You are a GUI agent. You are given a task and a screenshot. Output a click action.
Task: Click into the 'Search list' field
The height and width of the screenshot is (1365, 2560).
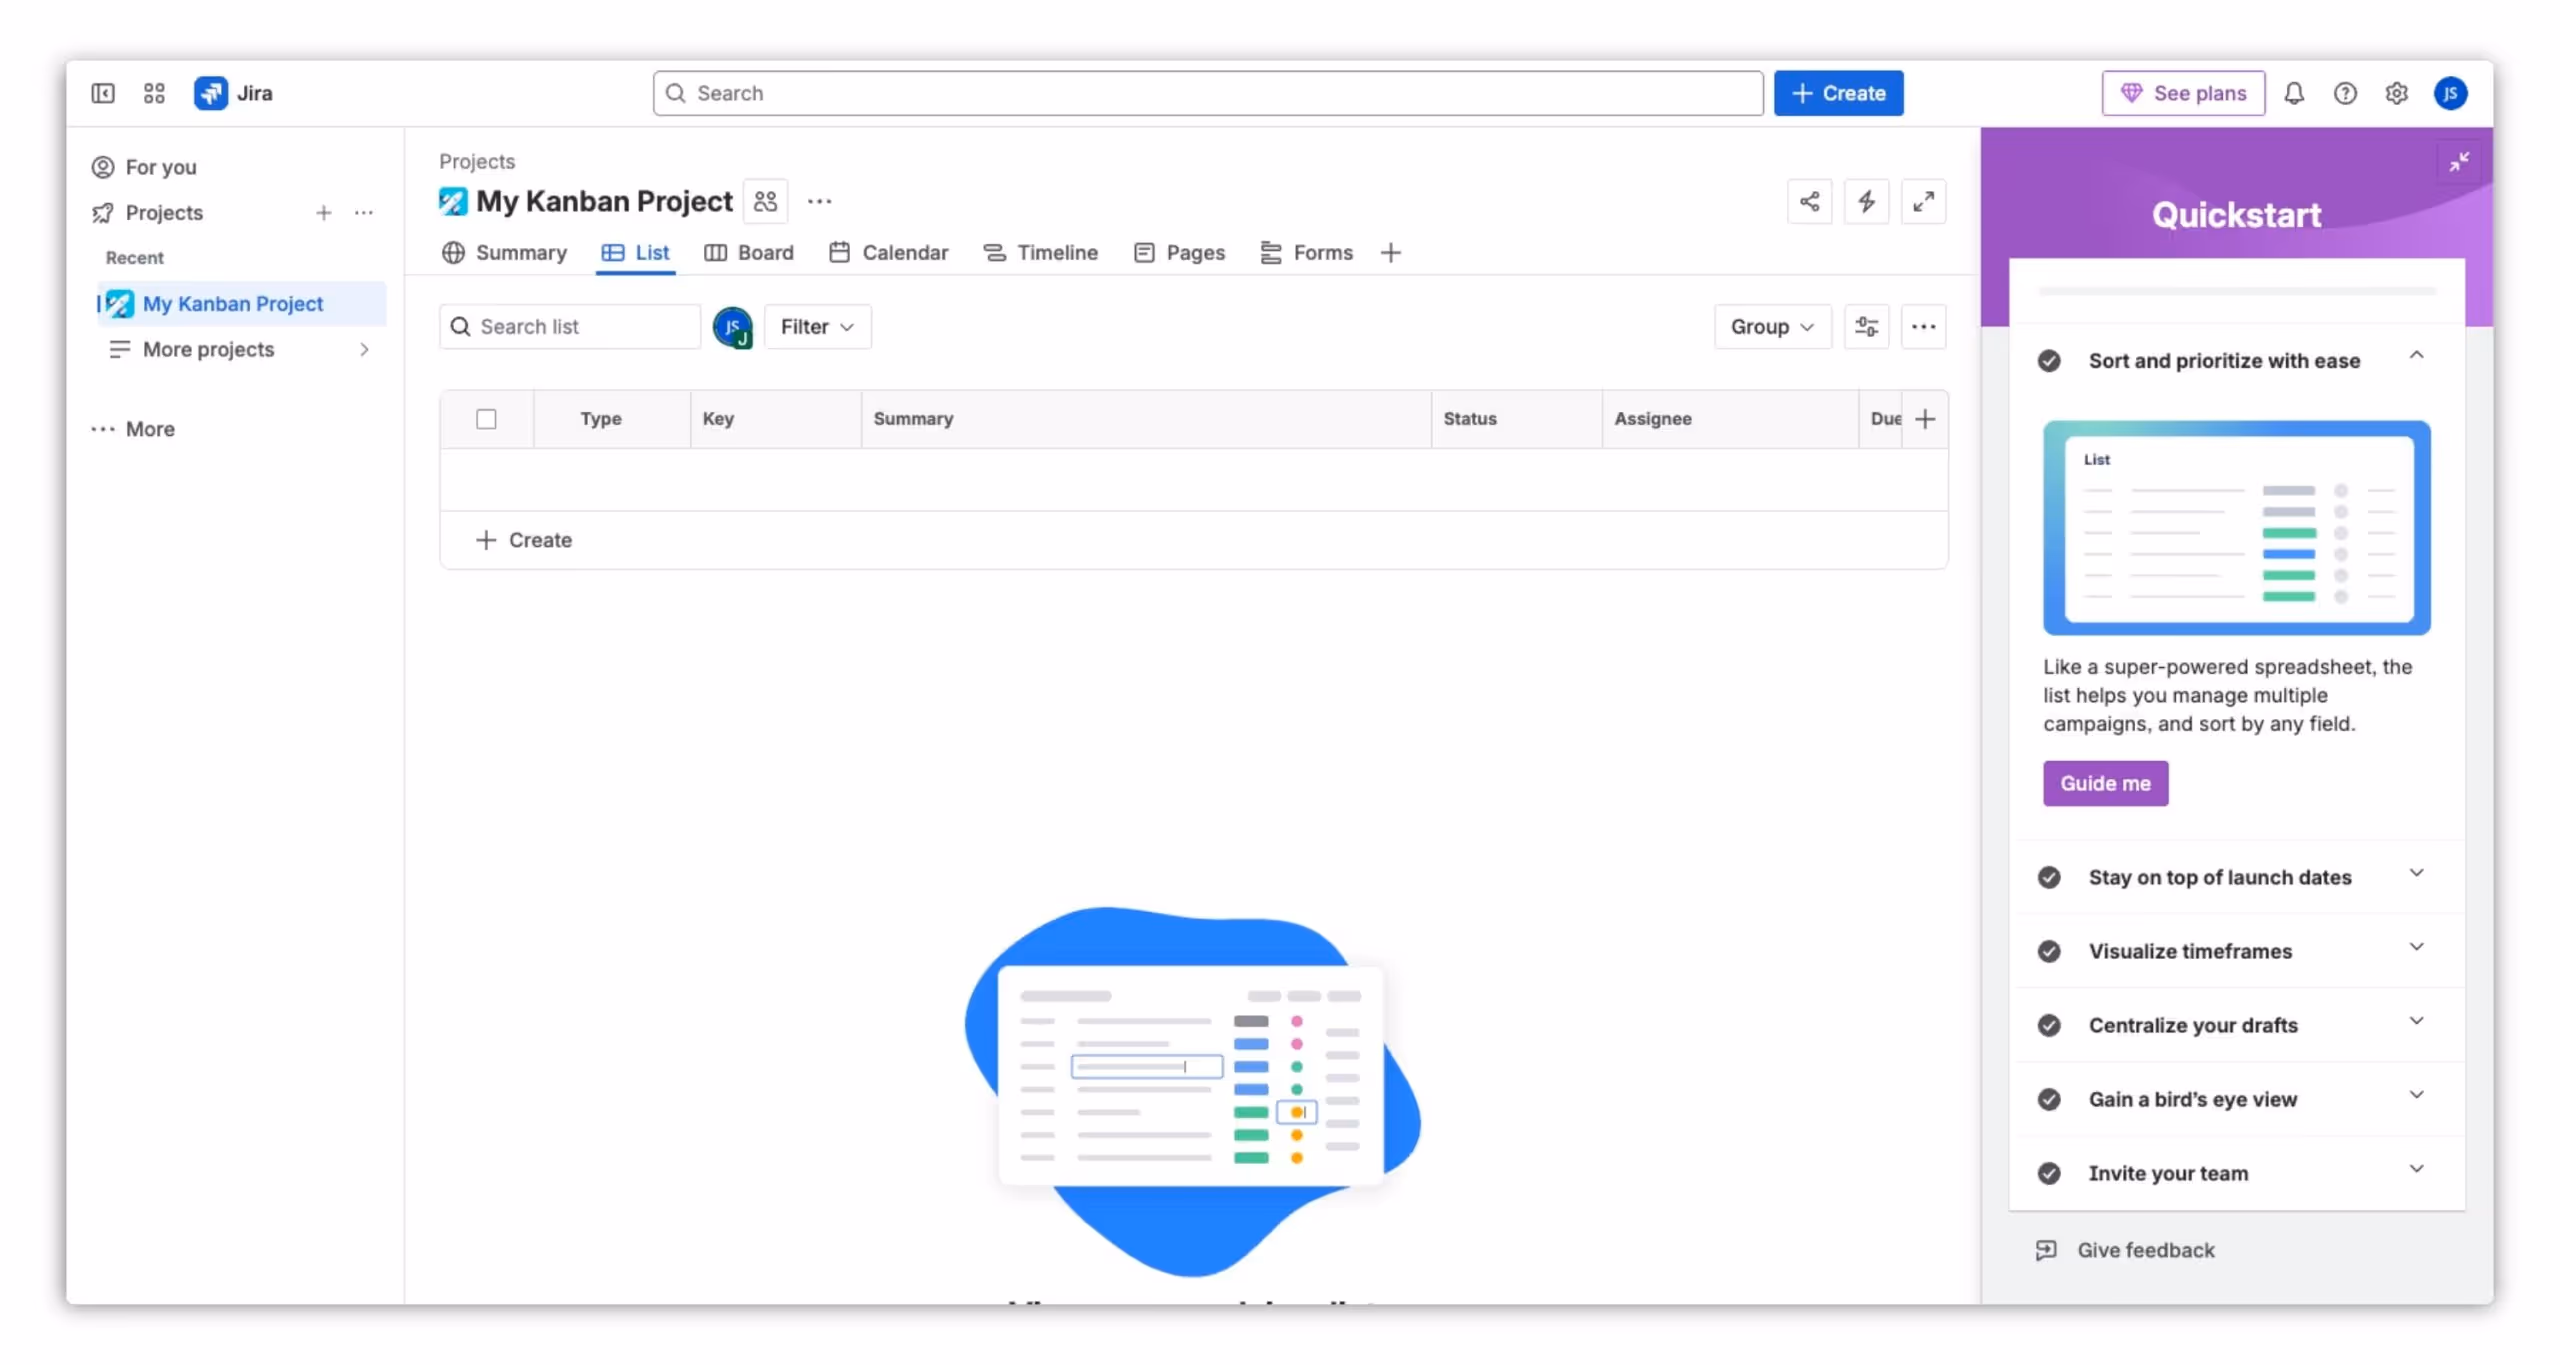coord(580,327)
